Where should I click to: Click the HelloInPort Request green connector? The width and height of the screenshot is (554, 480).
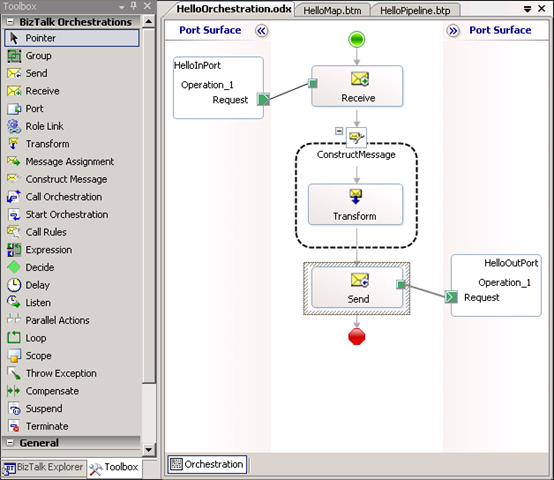(x=263, y=99)
